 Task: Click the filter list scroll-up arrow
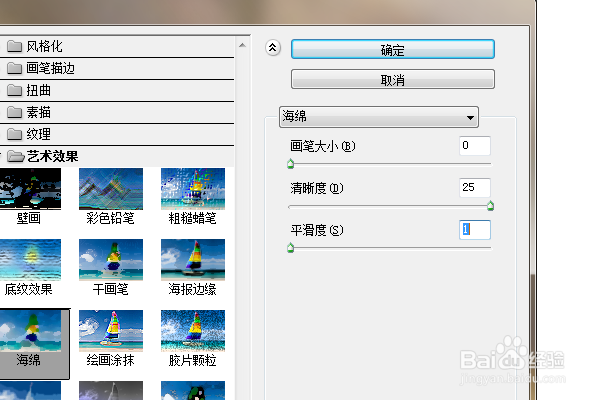coord(242,46)
